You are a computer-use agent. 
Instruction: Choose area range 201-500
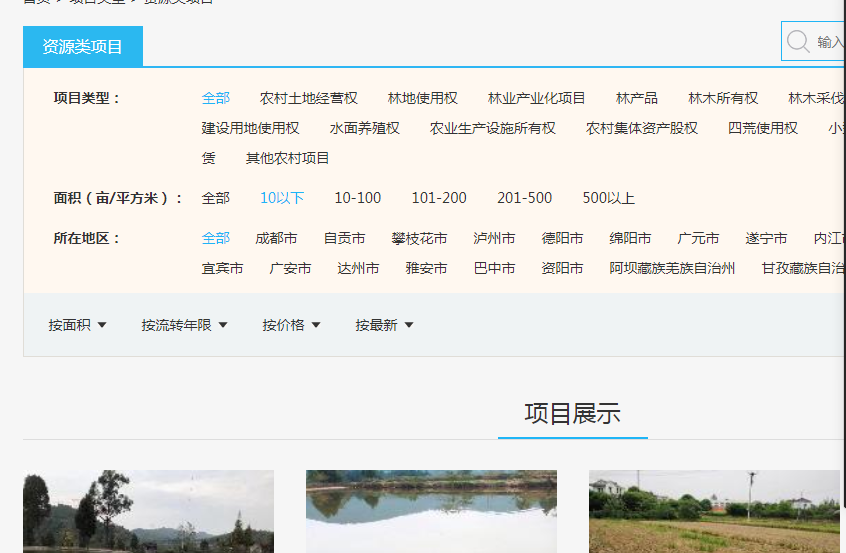[x=524, y=198]
